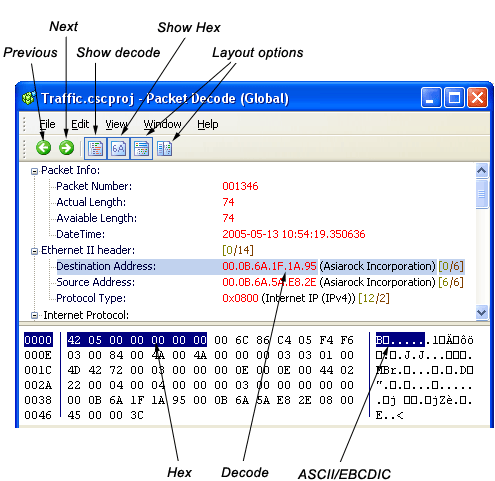This screenshot has height=481, width=495.
Task: Click the app icon in title bar
Action: coord(29,98)
